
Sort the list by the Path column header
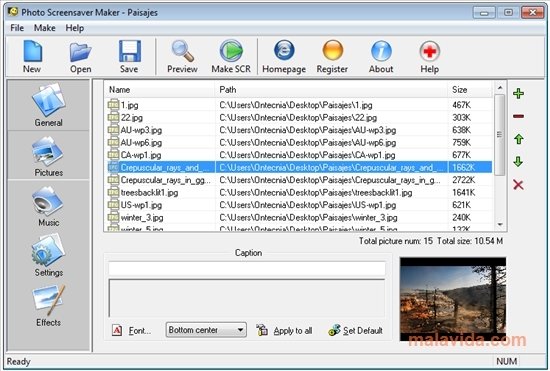pyautogui.click(x=331, y=90)
